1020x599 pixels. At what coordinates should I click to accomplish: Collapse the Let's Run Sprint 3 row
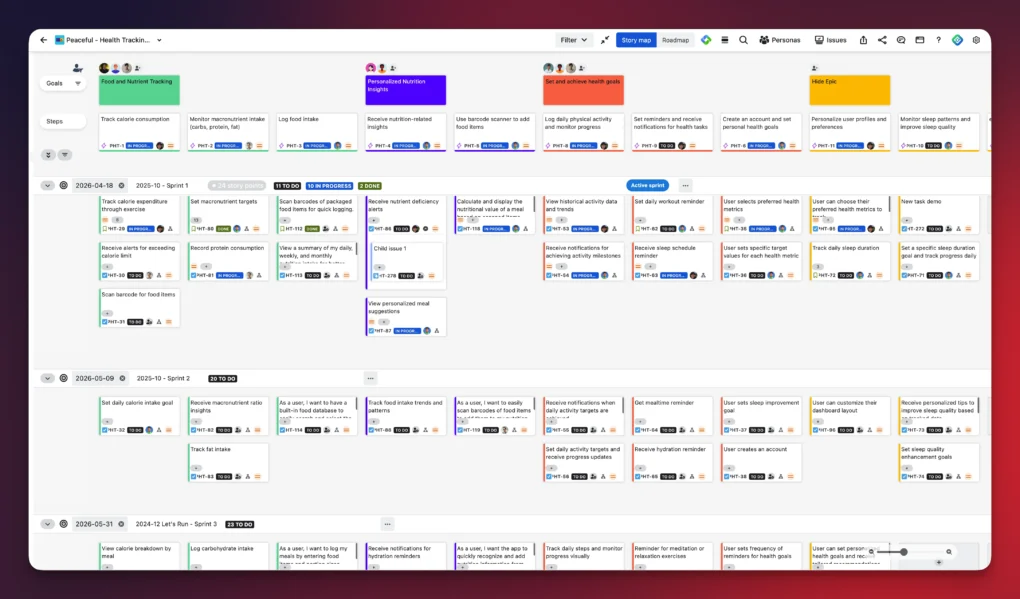tap(47, 524)
